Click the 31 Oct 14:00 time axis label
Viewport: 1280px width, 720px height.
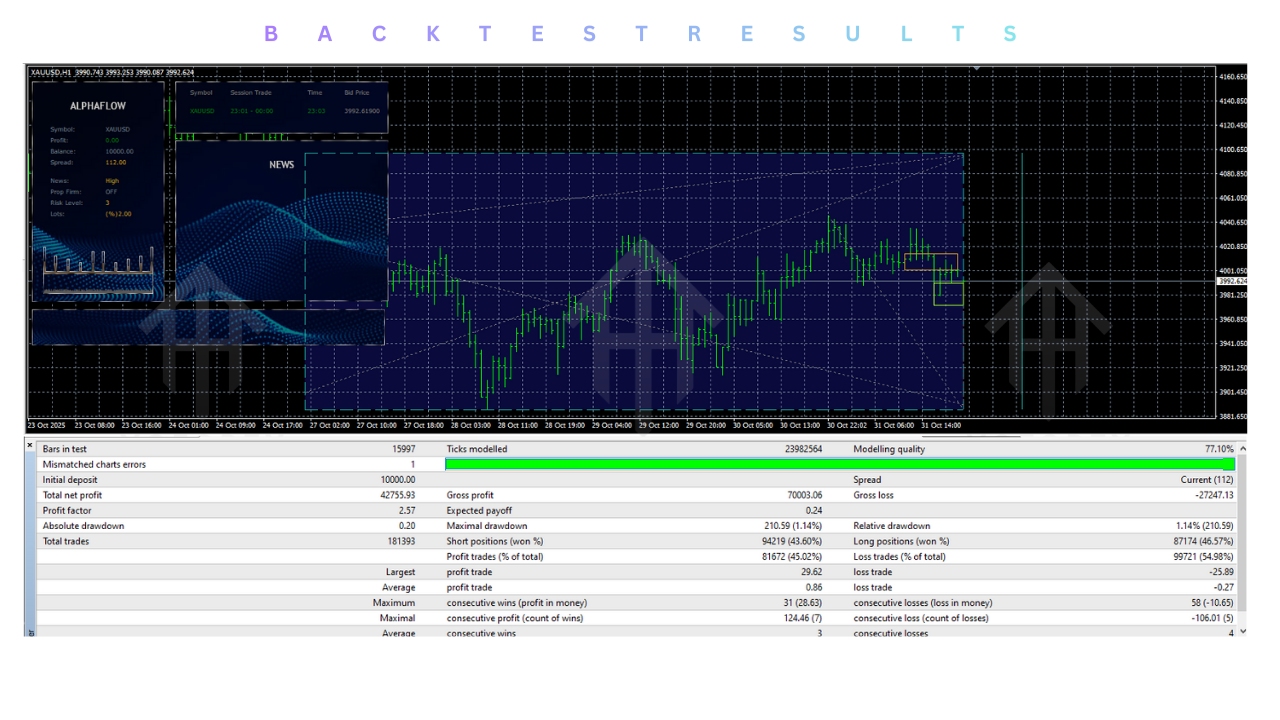click(x=943, y=424)
